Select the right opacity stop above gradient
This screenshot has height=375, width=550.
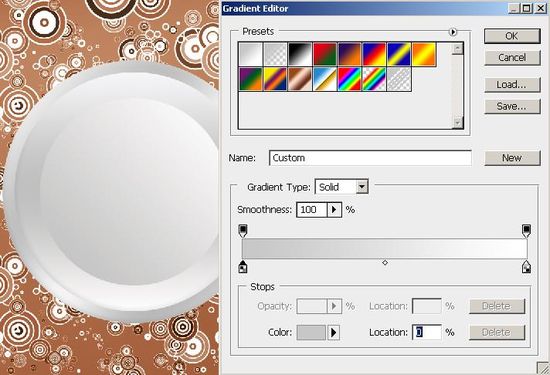point(526,230)
